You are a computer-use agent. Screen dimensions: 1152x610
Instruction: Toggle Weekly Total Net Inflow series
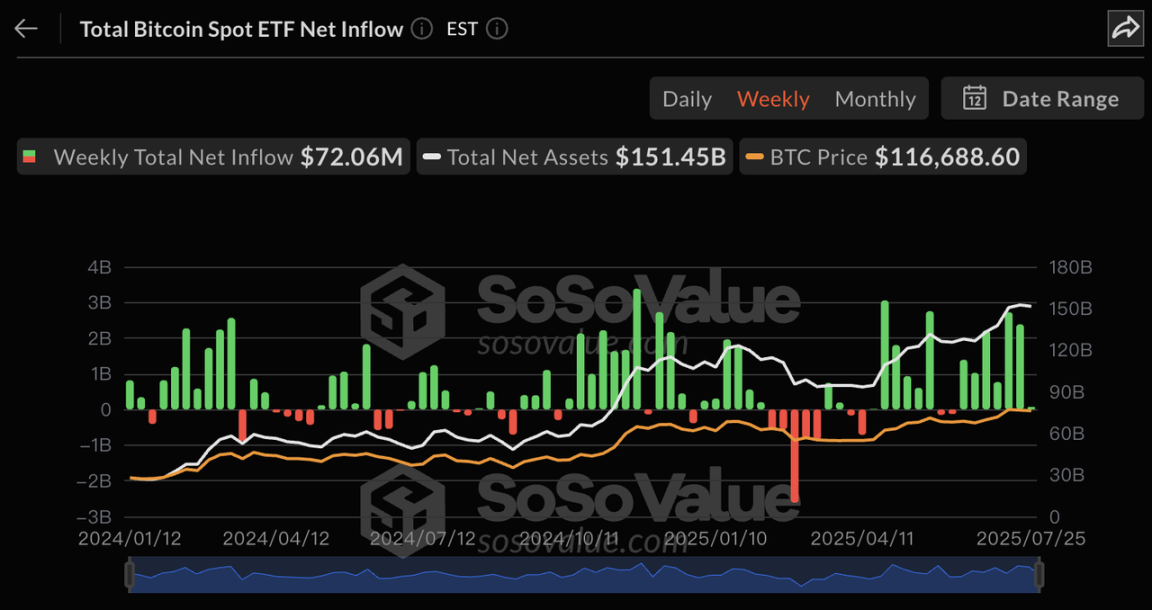pos(213,157)
